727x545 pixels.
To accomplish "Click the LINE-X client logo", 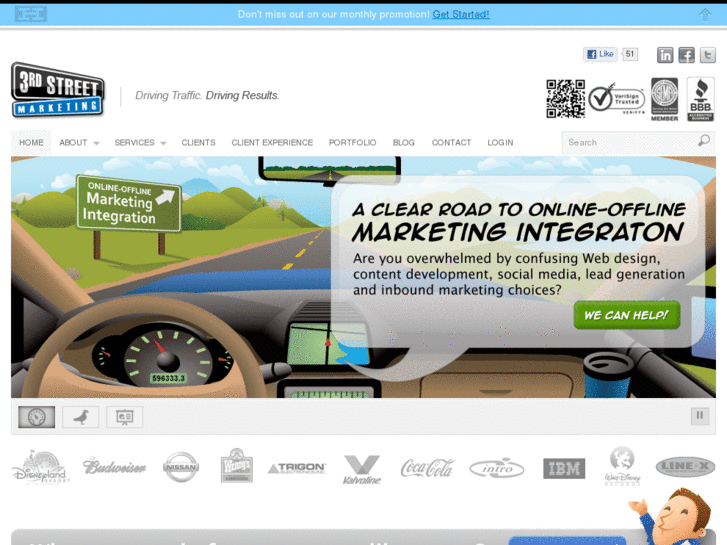I will 685,467.
